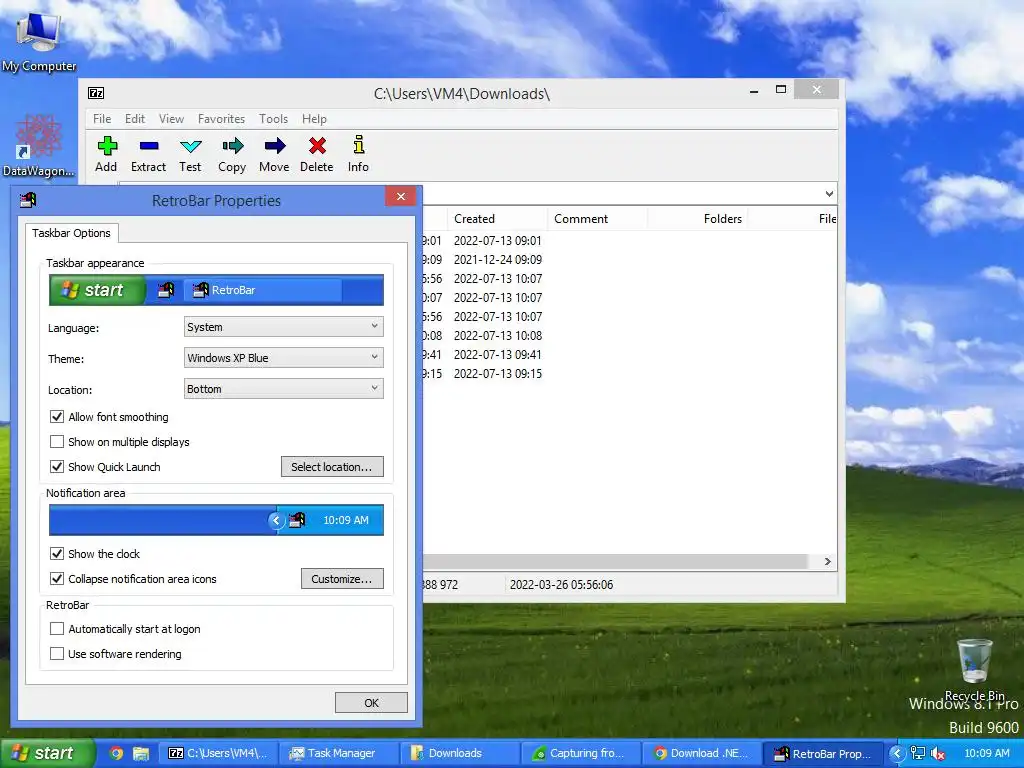The height and width of the screenshot is (768, 1024).
Task: Switch to Downloads taskbar item
Action: (460, 753)
